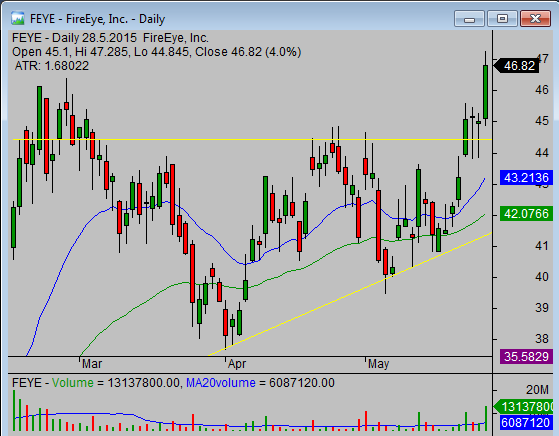Image resolution: width=559 pixels, height=436 pixels.
Task: Maximize the FEYE chart window
Action: click(x=502, y=19)
